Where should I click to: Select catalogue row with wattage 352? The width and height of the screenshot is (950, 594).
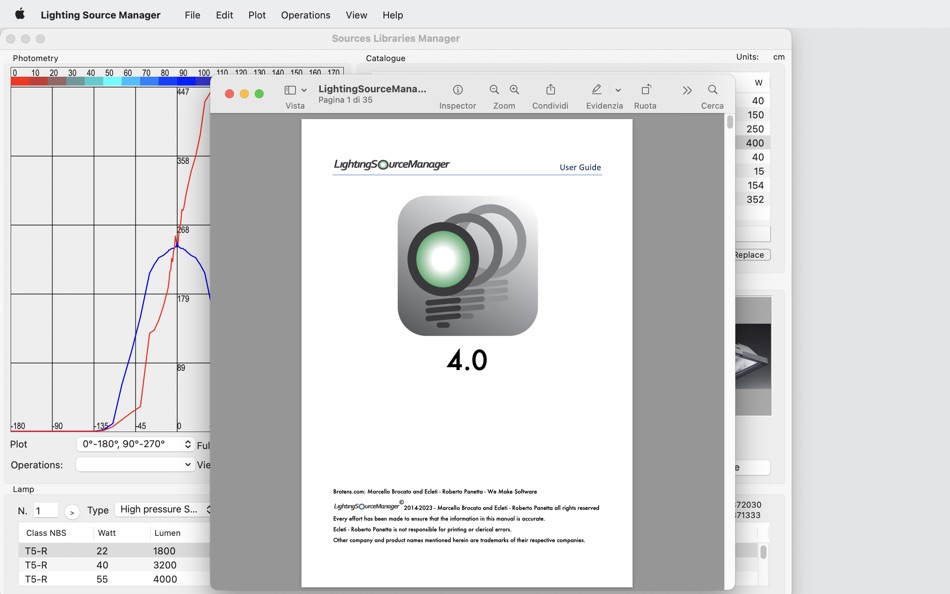752,199
